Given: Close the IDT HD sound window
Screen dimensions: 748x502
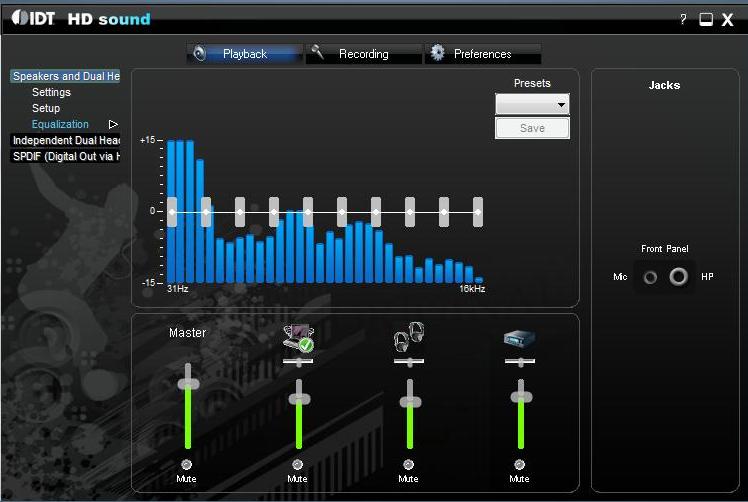Looking at the screenshot, I should coord(727,20).
